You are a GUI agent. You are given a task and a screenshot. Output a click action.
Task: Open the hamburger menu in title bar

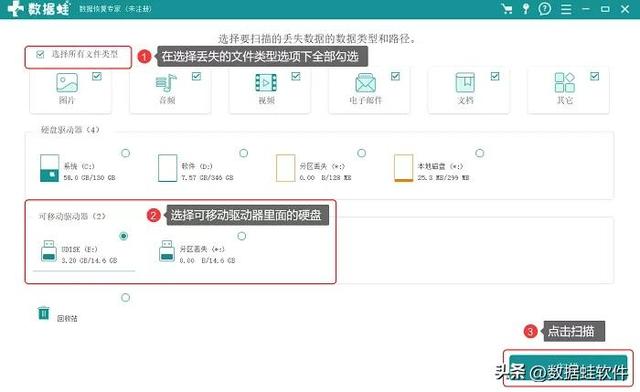[566, 9]
